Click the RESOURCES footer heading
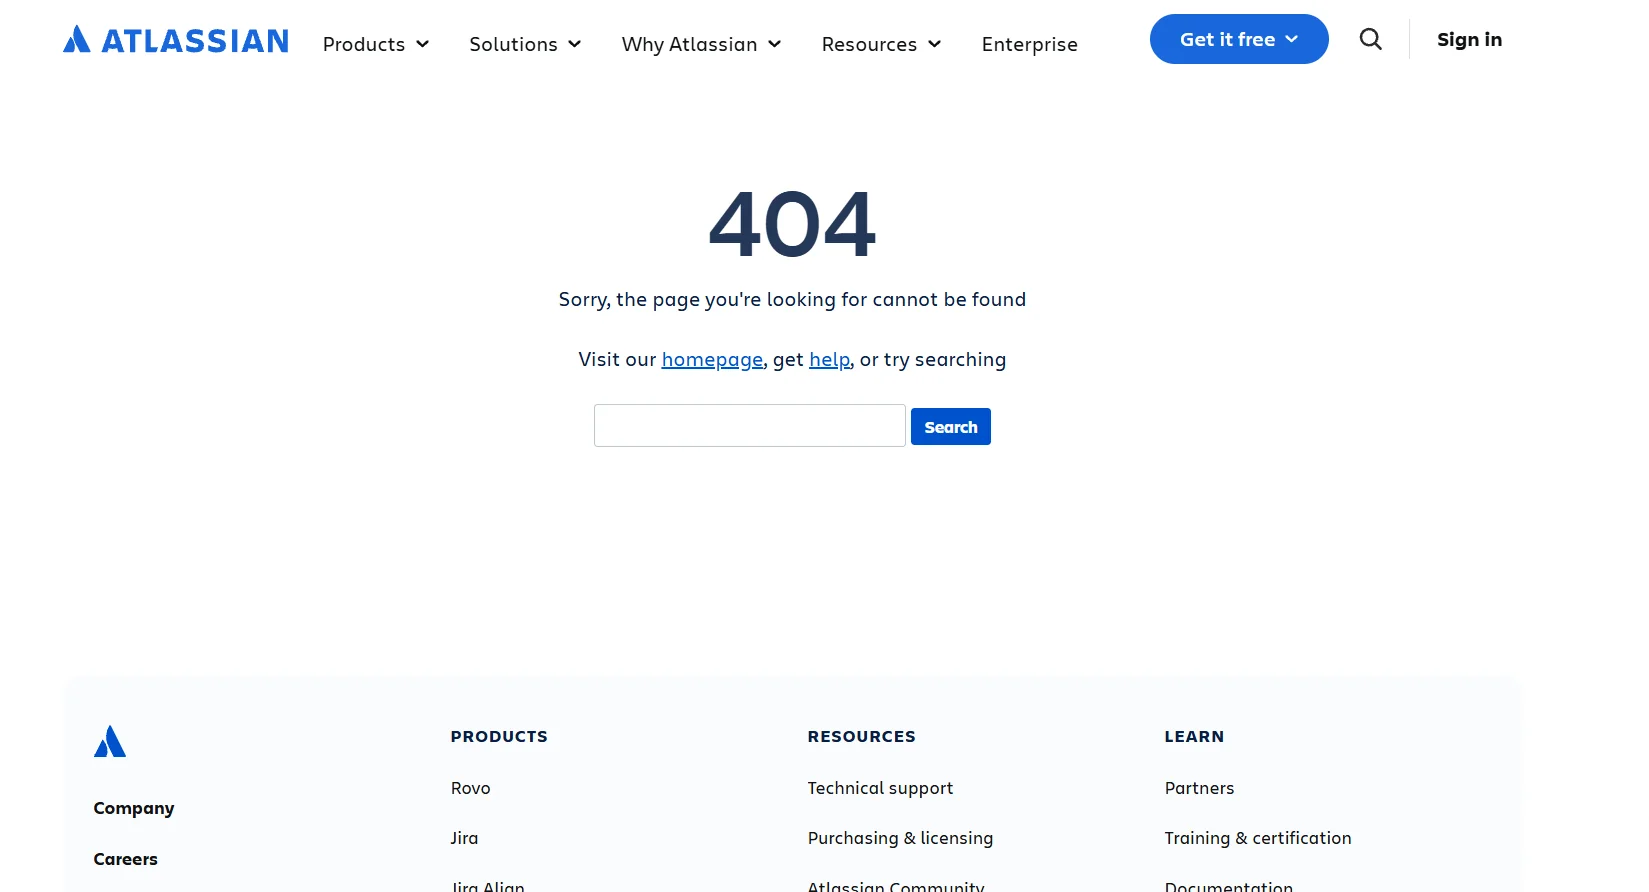This screenshot has width=1649, height=892. point(861,736)
